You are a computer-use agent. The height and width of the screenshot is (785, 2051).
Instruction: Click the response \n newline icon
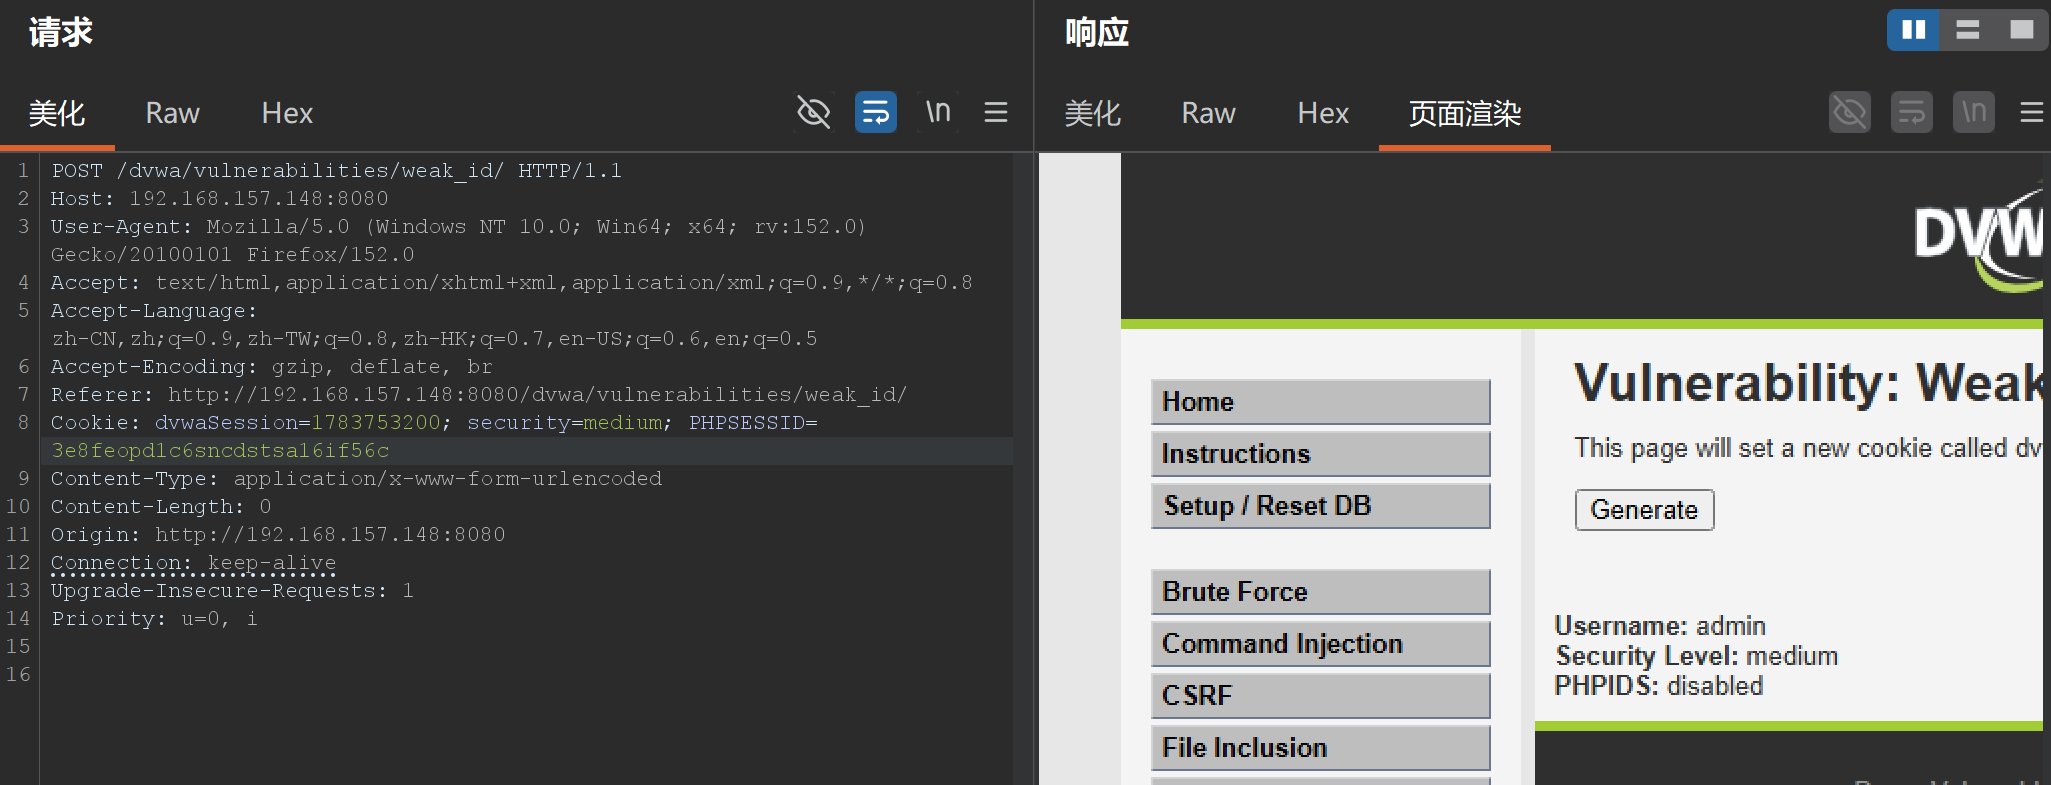point(1973,112)
